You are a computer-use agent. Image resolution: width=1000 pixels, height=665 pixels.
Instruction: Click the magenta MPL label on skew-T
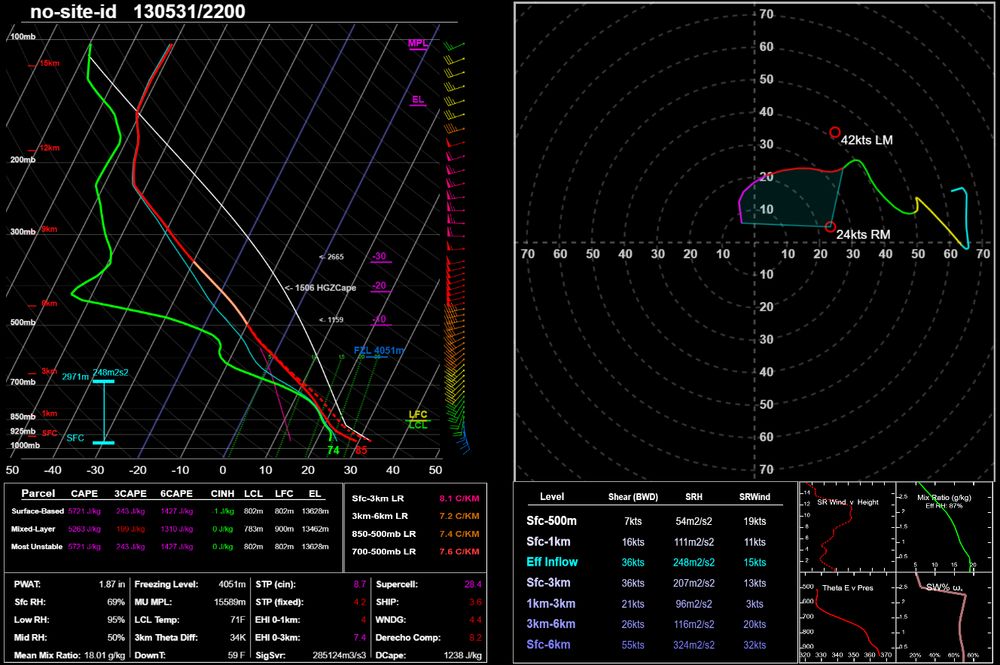click(x=418, y=43)
